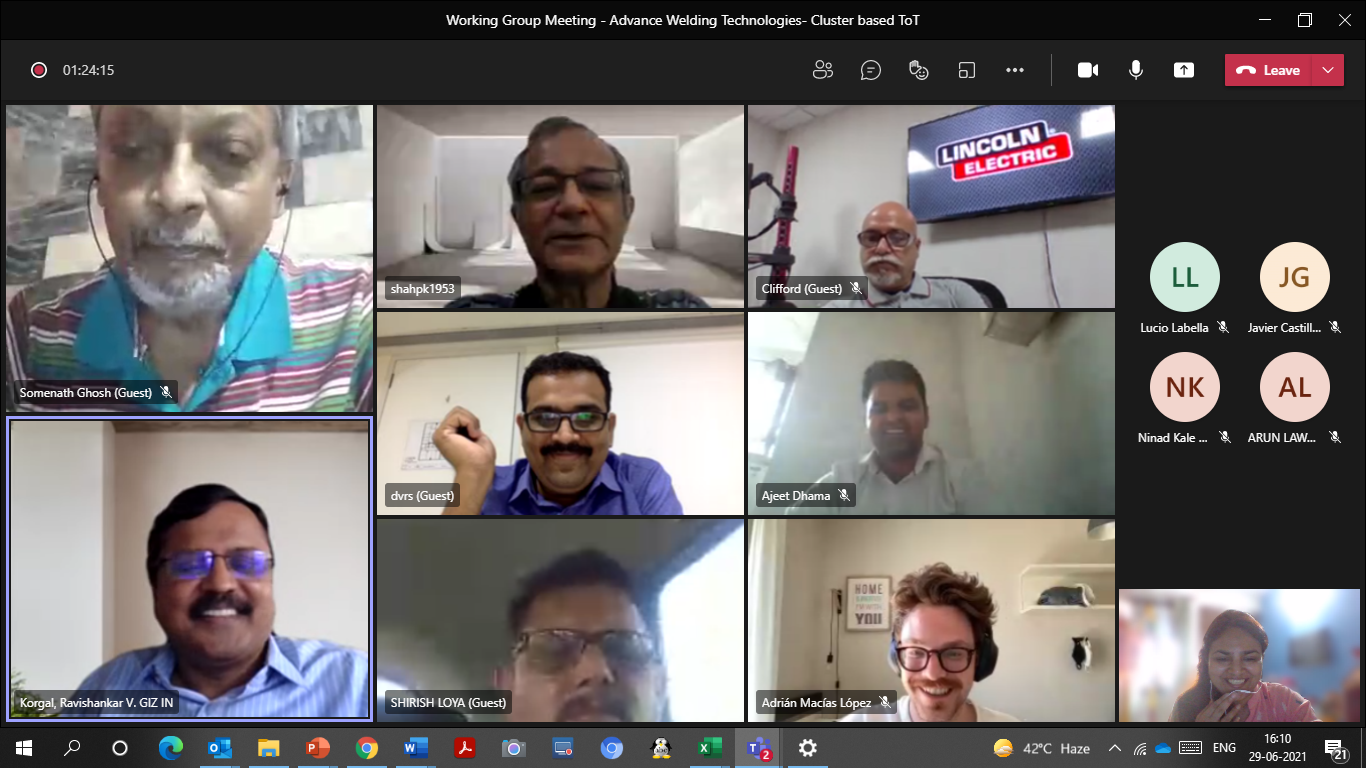
Task: Open the More actions ellipsis menu
Action: point(1015,70)
